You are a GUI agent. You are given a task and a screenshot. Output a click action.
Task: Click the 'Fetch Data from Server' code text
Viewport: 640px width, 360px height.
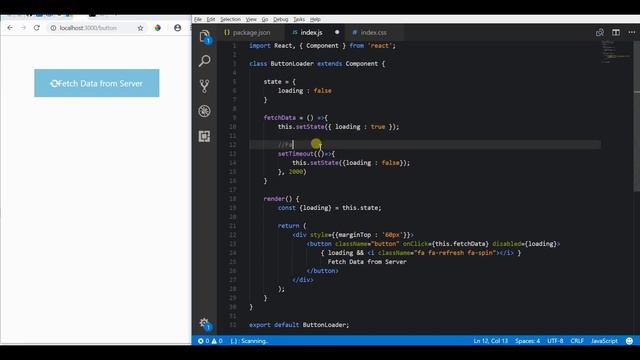click(x=367, y=262)
